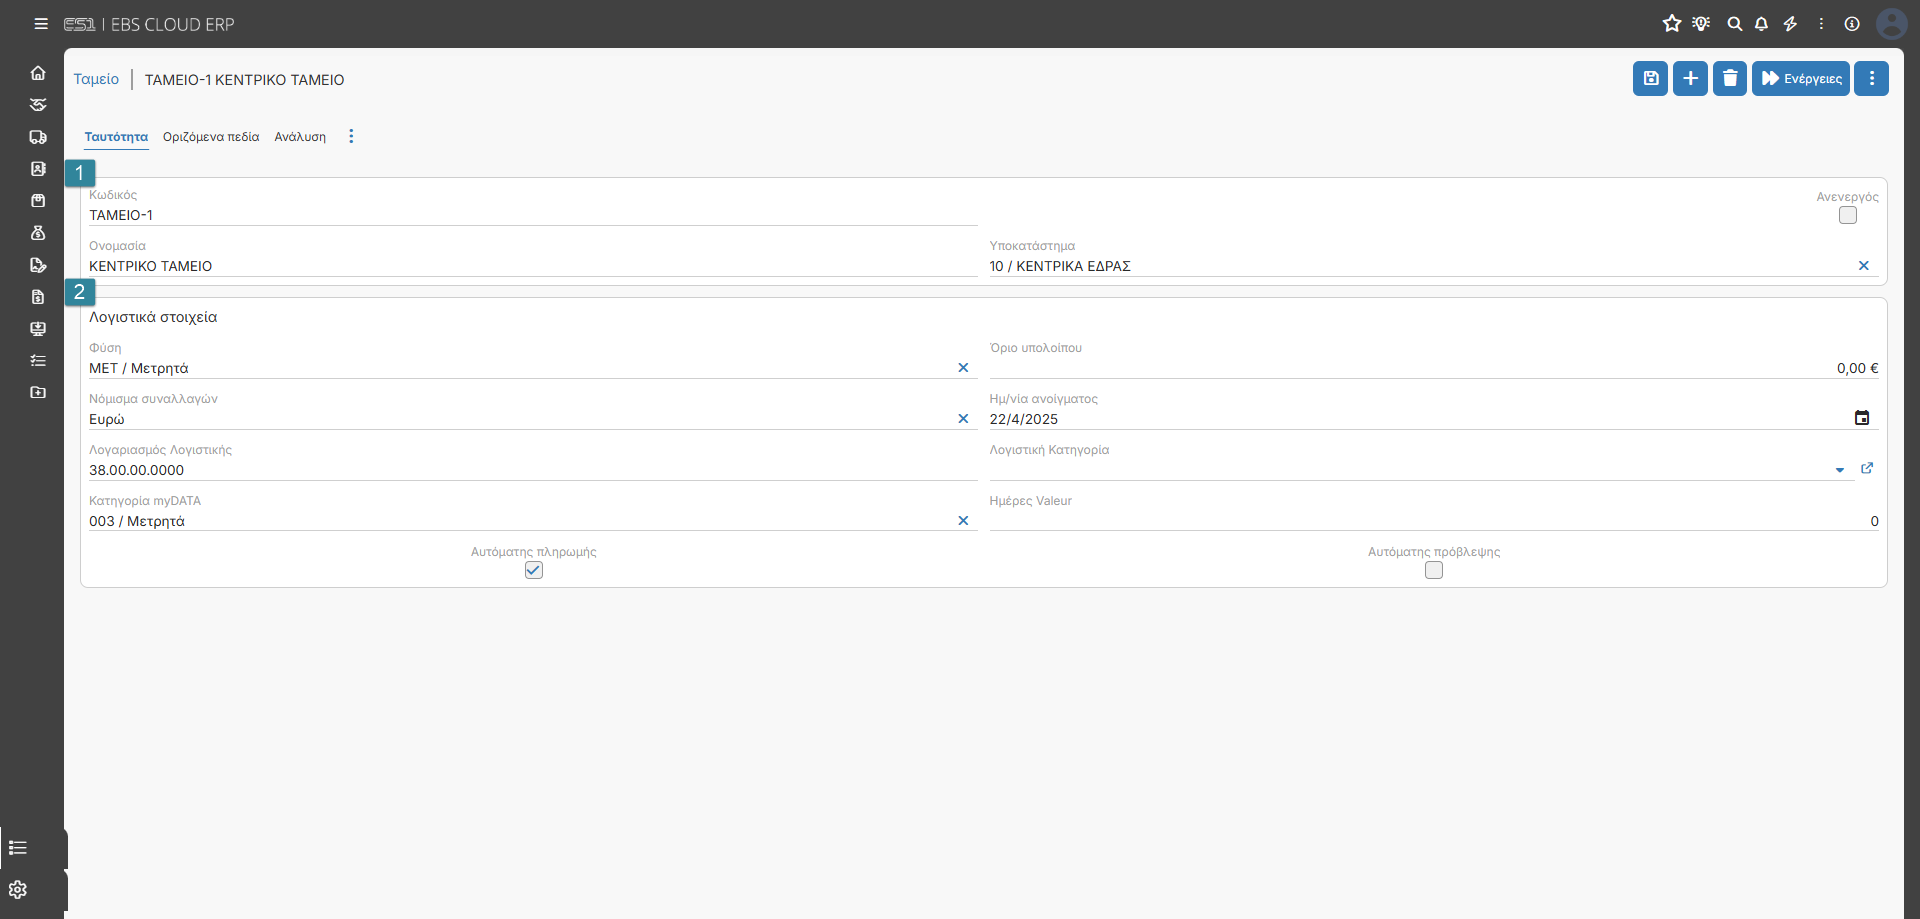Click the 22/4/2025 date value

[x=1024, y=419]
